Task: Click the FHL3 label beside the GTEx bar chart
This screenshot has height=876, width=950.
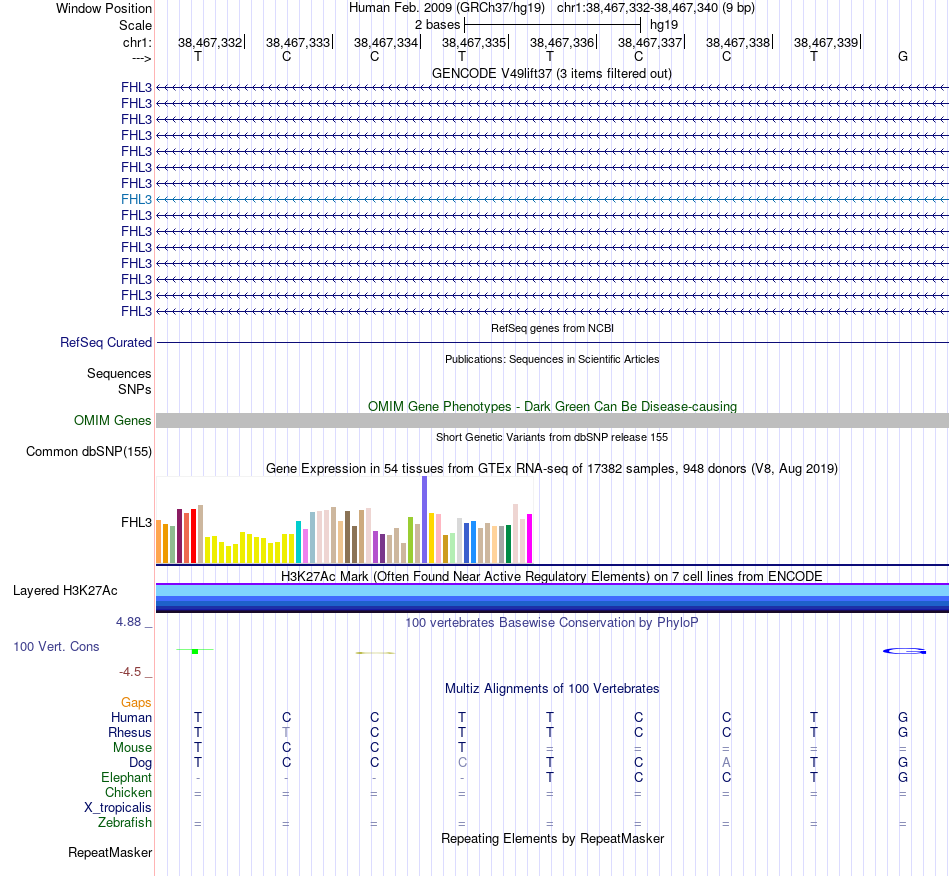Action: coord(136,522)
